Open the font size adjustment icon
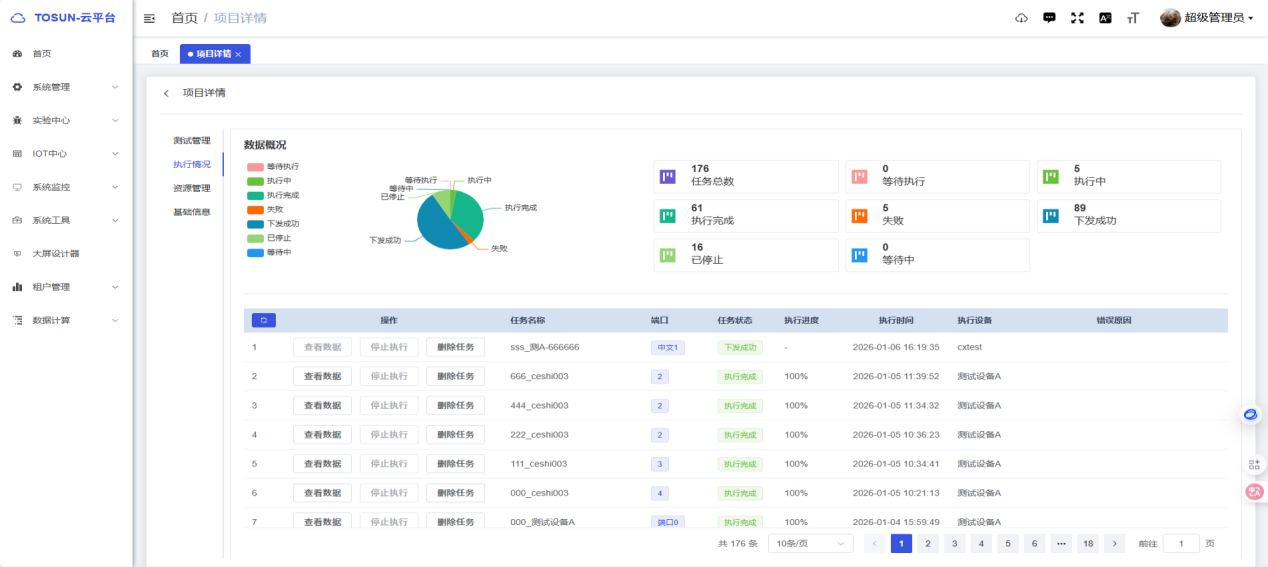Viewport: 1268px width, 567px height. (x=1133, y=18)
